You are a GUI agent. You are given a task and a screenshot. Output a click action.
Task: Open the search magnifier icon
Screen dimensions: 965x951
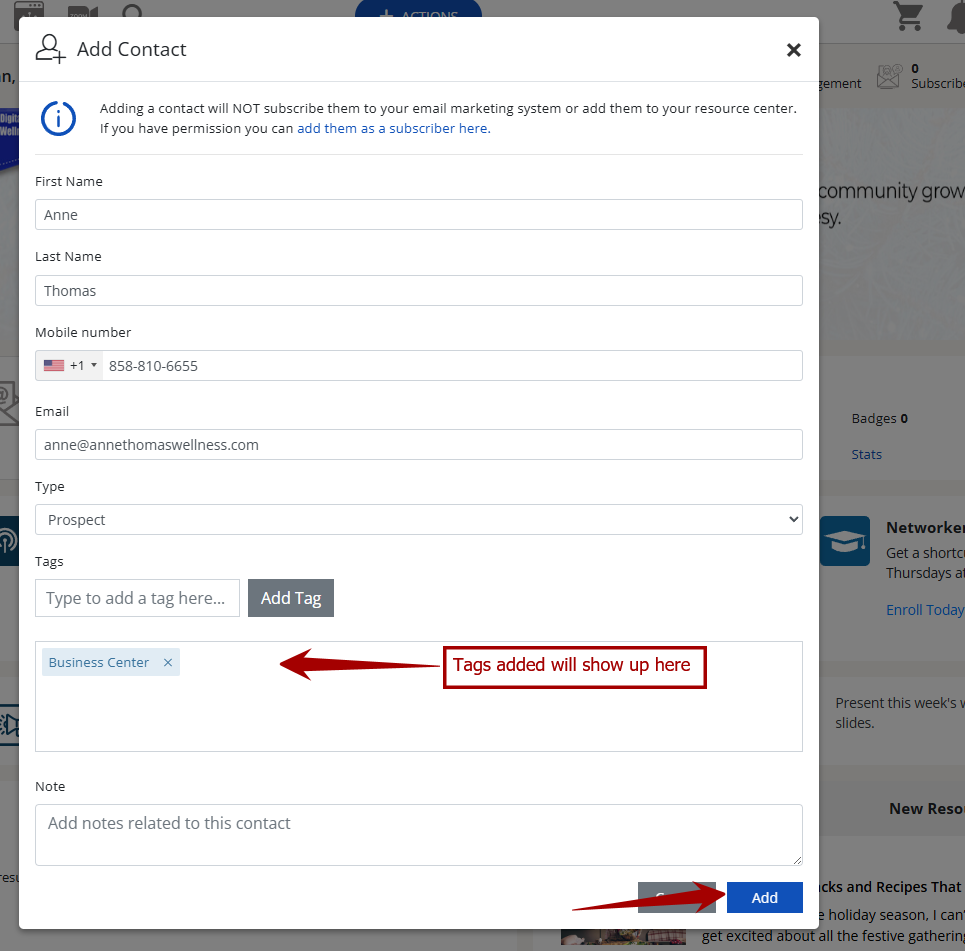[x=132, y=15]
